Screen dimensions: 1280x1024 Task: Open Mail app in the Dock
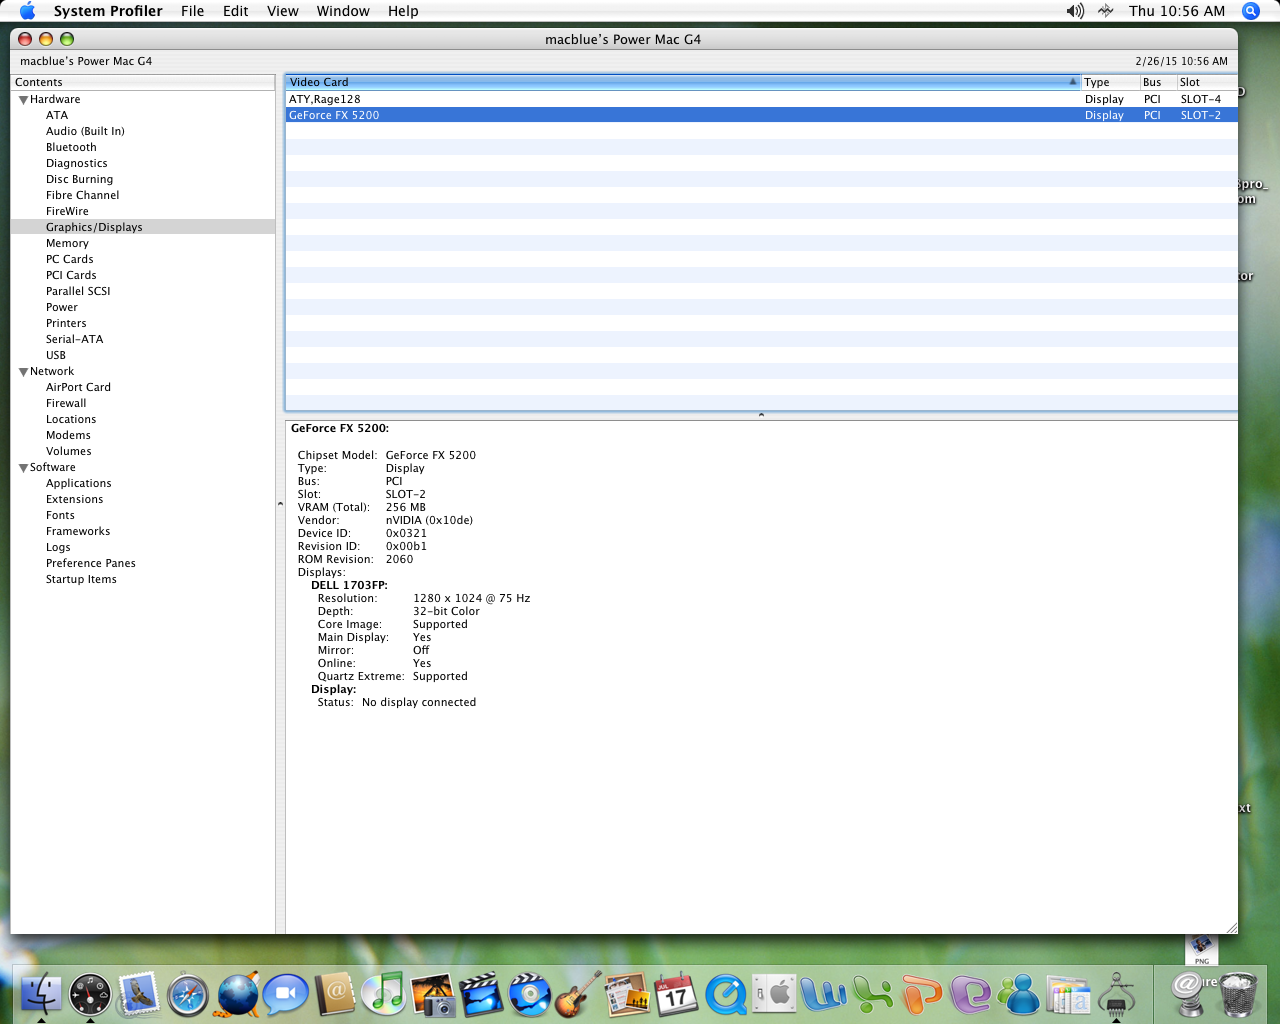pyautogui.click(x=138, y=994)
